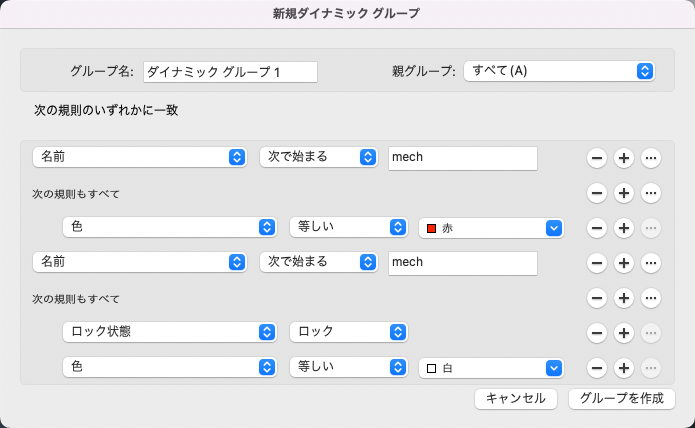The image size is (695, 428).
Task: Click the グループ名 text field
Action: (230, 71)
